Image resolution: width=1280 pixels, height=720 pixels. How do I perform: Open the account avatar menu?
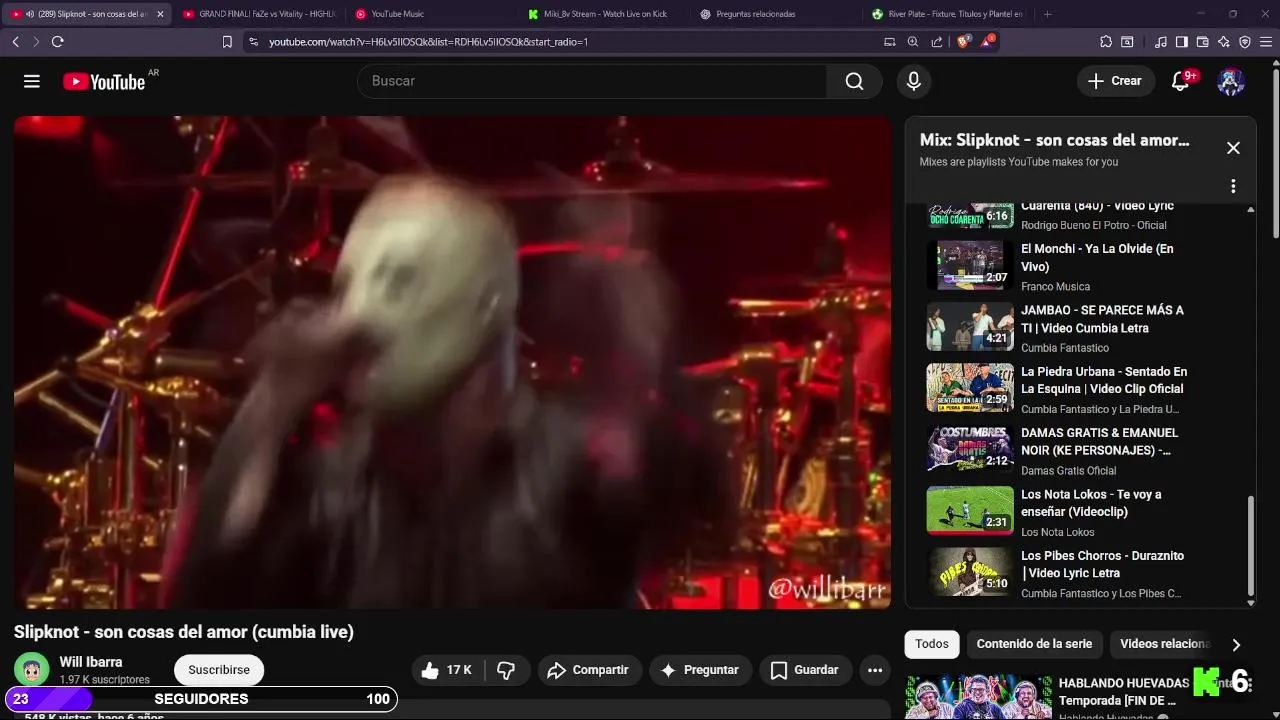click(1231, 81)
